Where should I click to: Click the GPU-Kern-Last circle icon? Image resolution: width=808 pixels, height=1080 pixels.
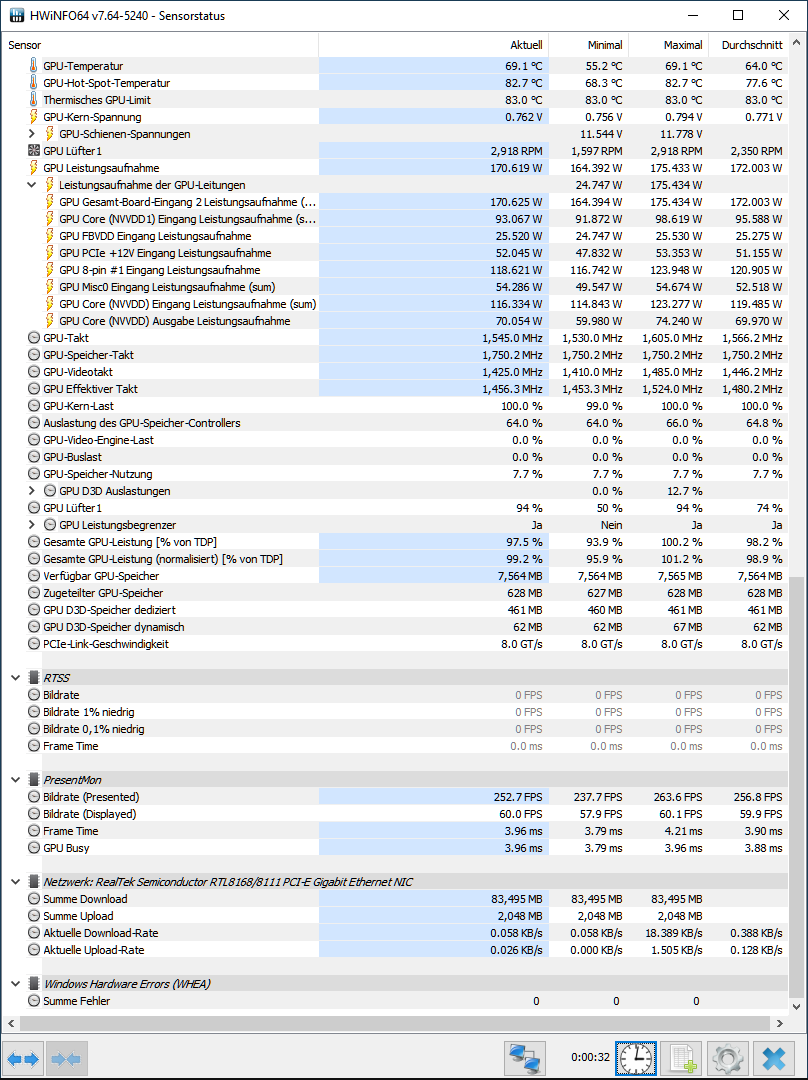pos(34,406)
